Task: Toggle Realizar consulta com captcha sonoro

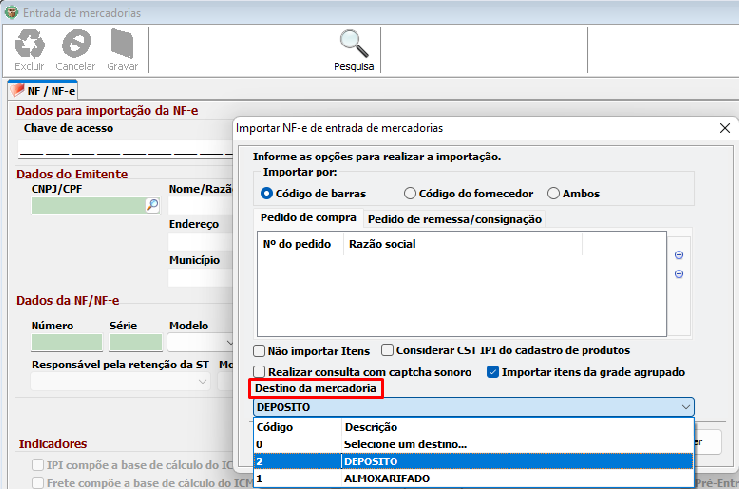Action: [x=259, y=372]
